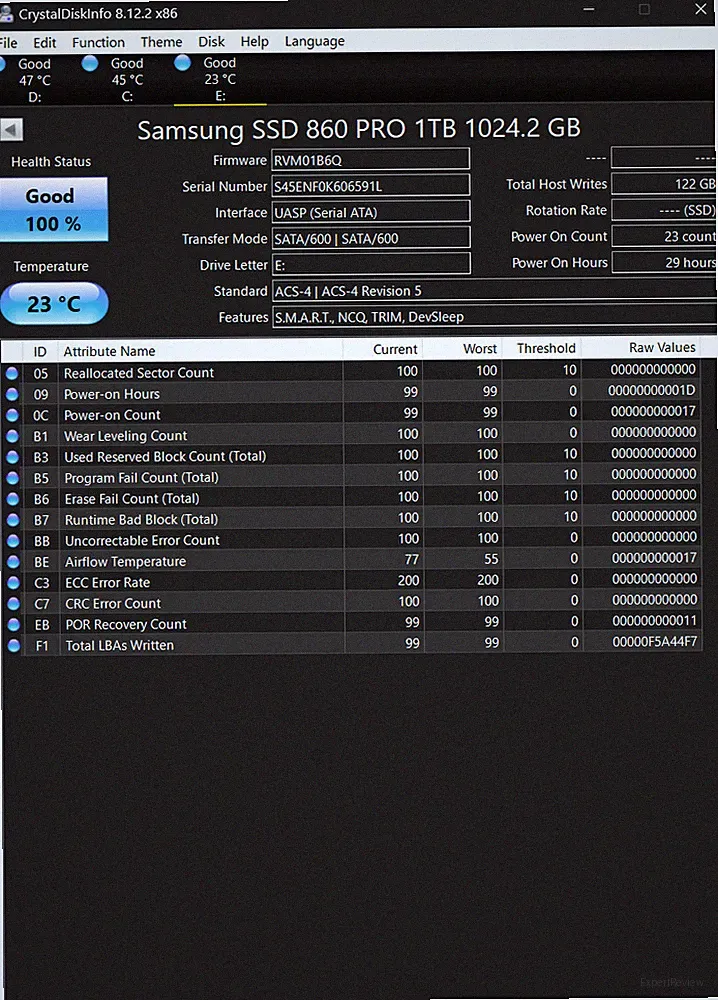Click raw value 00000F5A44F7
Viewport: 718px width, 1000px height.
pos(655,641)
